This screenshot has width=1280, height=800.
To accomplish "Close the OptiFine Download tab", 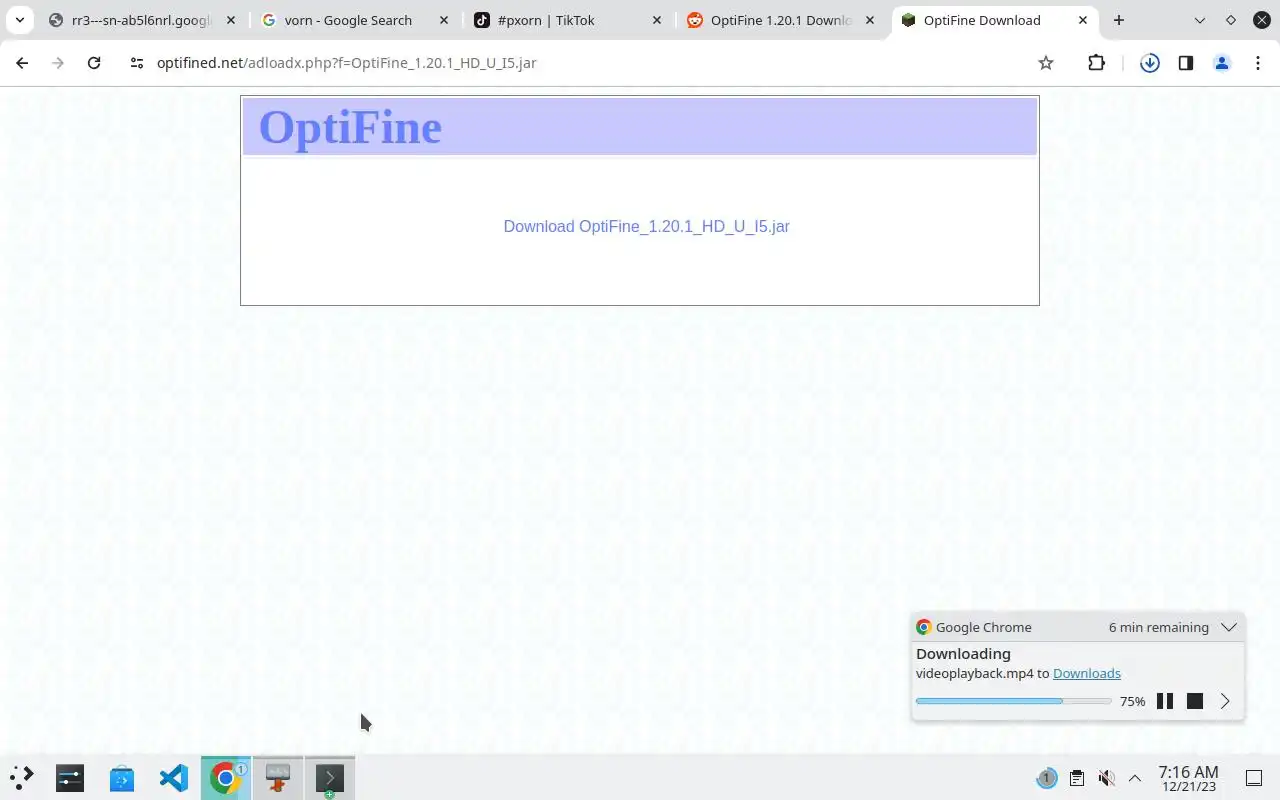I will [x=1082, y=20].
